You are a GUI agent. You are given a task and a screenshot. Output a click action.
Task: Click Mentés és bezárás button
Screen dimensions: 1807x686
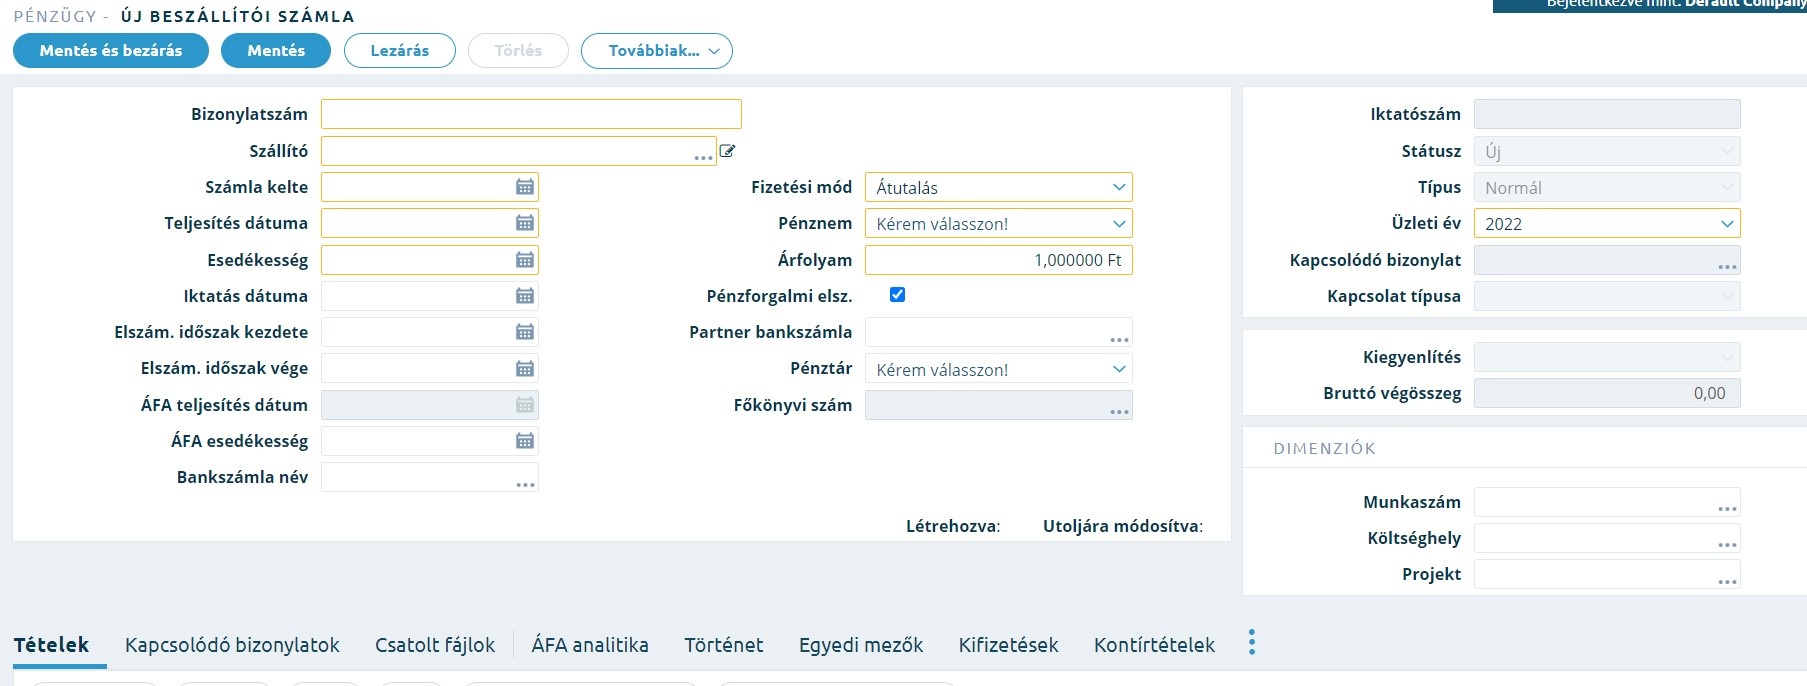coord(111,51)
